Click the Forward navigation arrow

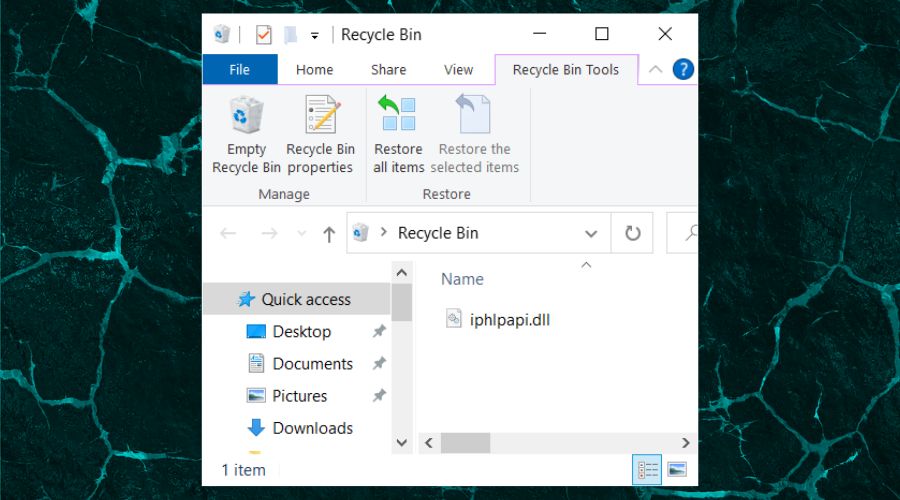pyautogui.click(x=269, y=233)
